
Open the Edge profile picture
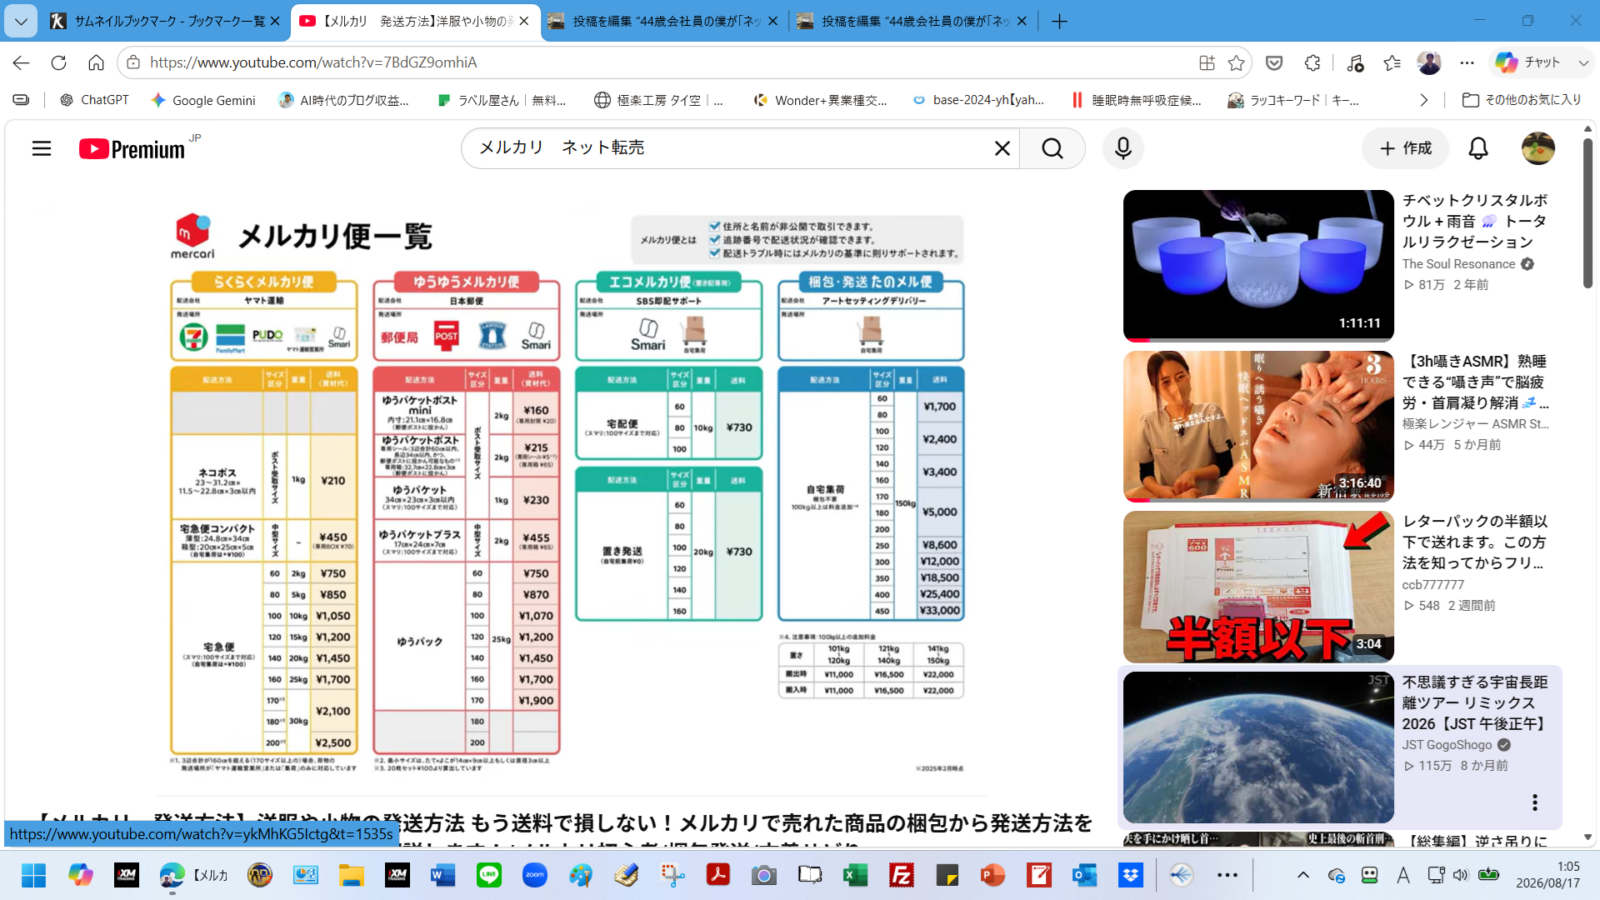point(1429,62)
